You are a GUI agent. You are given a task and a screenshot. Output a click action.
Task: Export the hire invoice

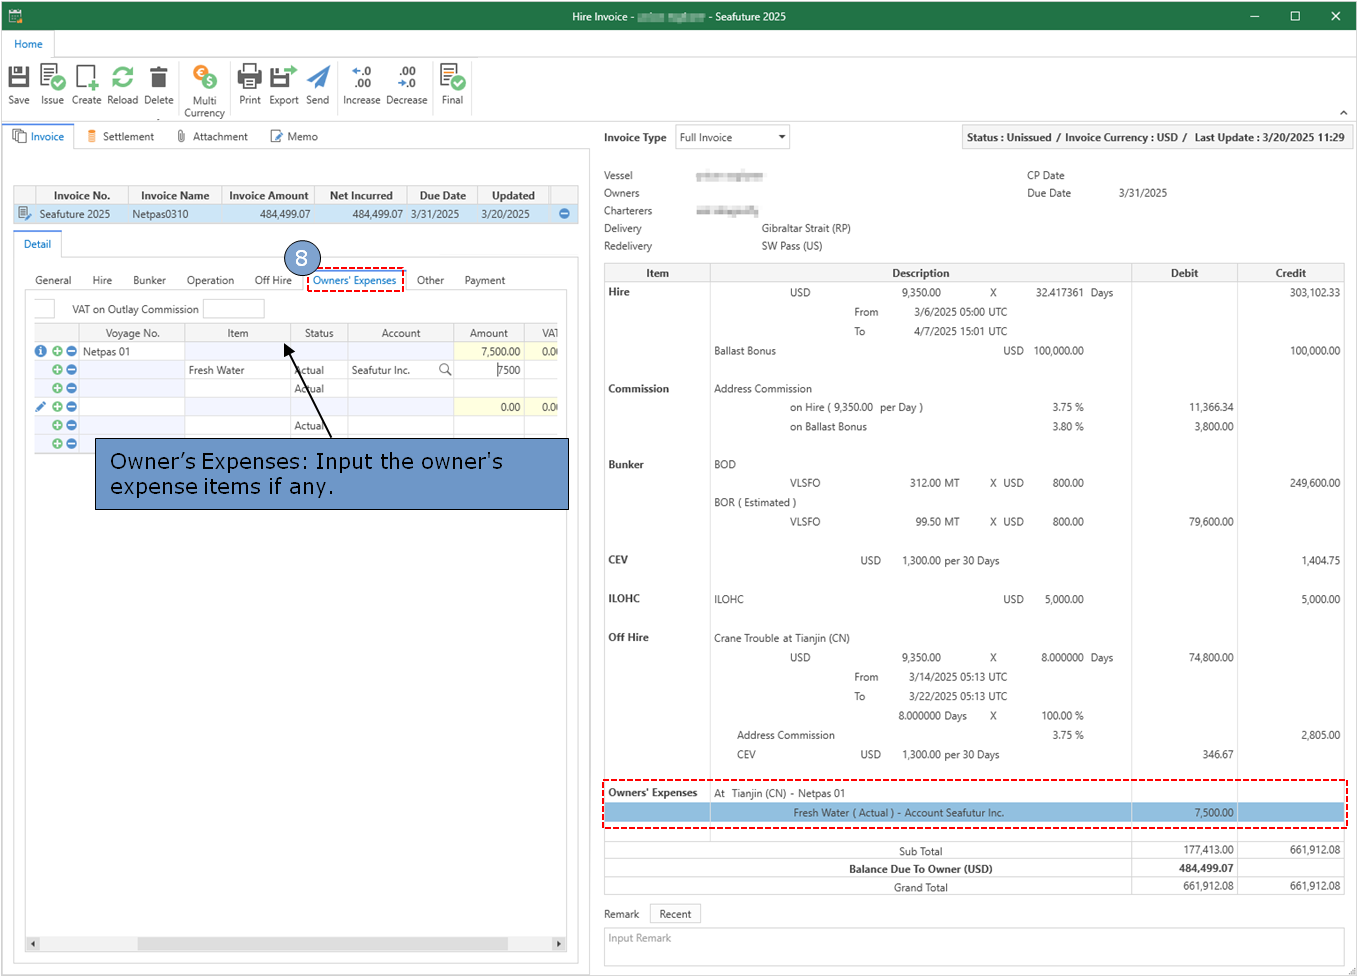pyautogui.click(x=284, y=84)
